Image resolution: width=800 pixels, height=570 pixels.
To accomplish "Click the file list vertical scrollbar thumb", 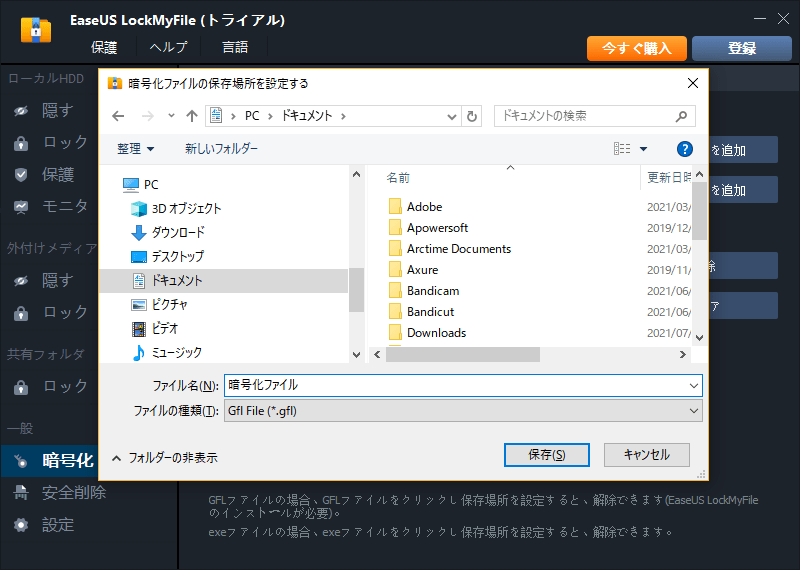I will 699,210.
